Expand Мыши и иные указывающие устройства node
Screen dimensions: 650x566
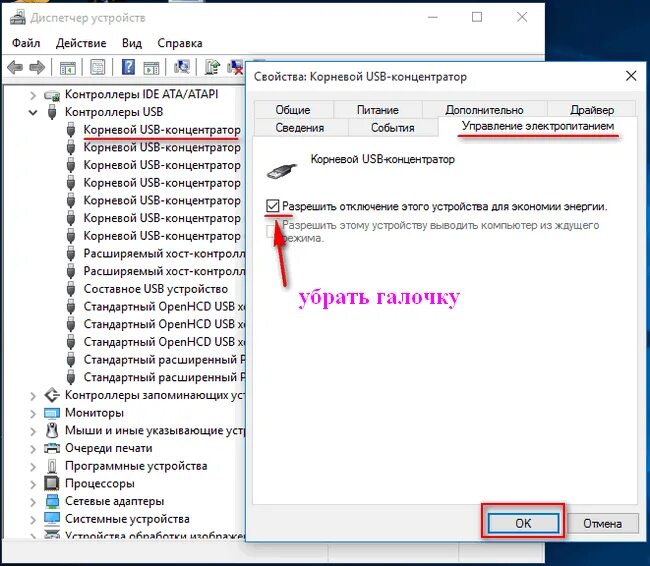33,431
